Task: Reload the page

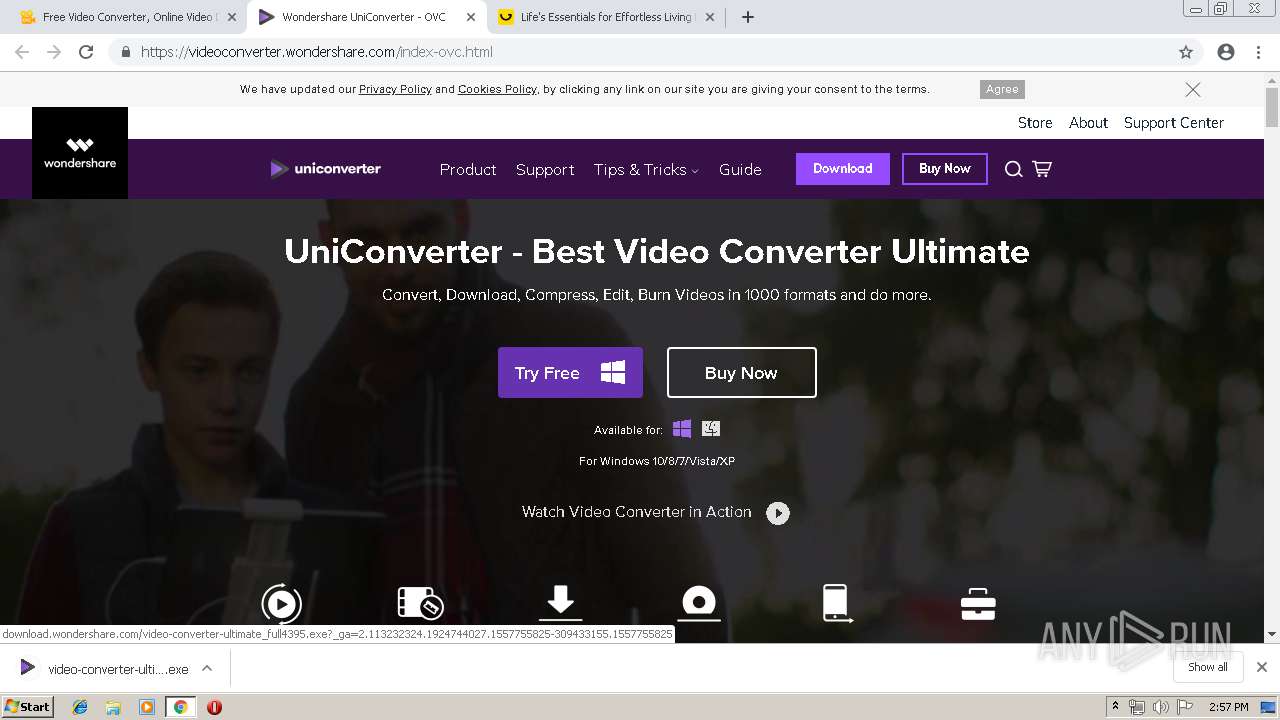Action: pos(86,52)
